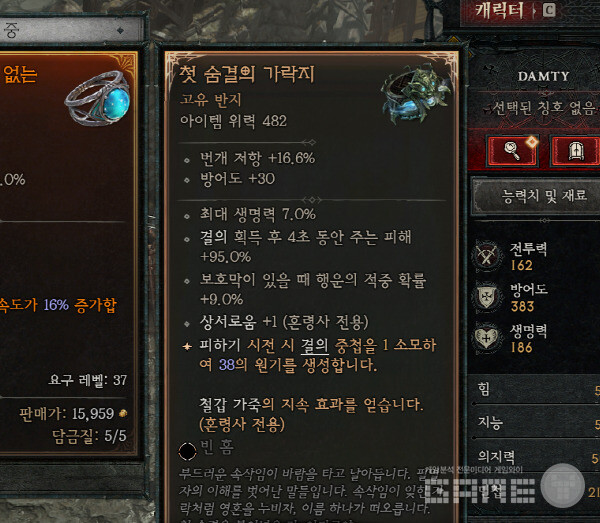
Task: Click the C hotkey badge by 캐릭터
Action: [x=549, y=10]
